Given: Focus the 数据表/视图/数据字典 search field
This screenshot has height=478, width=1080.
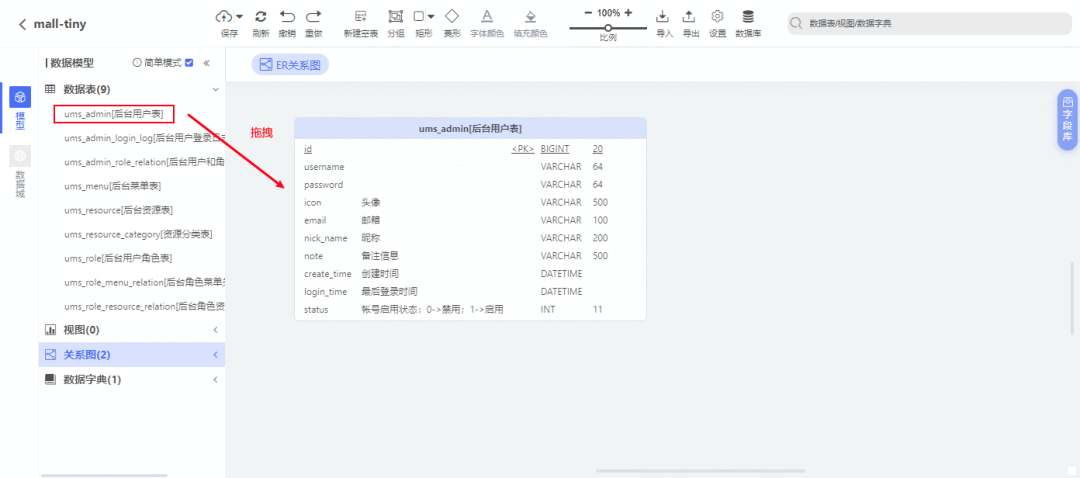Looking at the screenshot, I should tap(928, 23).
